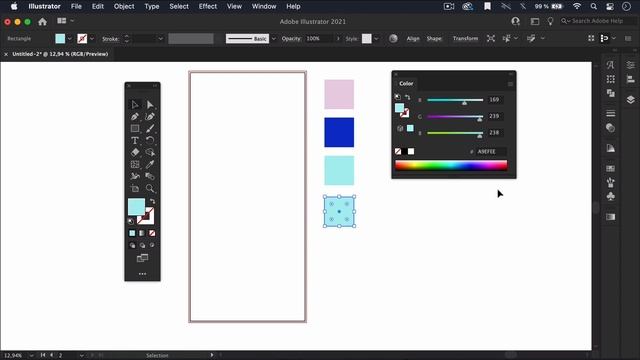Select the Artboard tool

coord(135,188)
